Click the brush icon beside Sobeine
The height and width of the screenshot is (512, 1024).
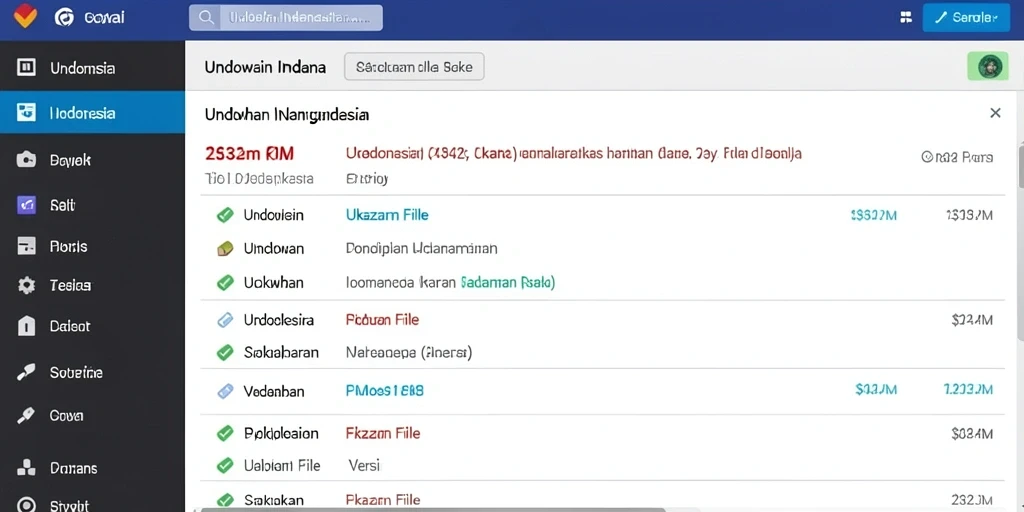point(26,372)
